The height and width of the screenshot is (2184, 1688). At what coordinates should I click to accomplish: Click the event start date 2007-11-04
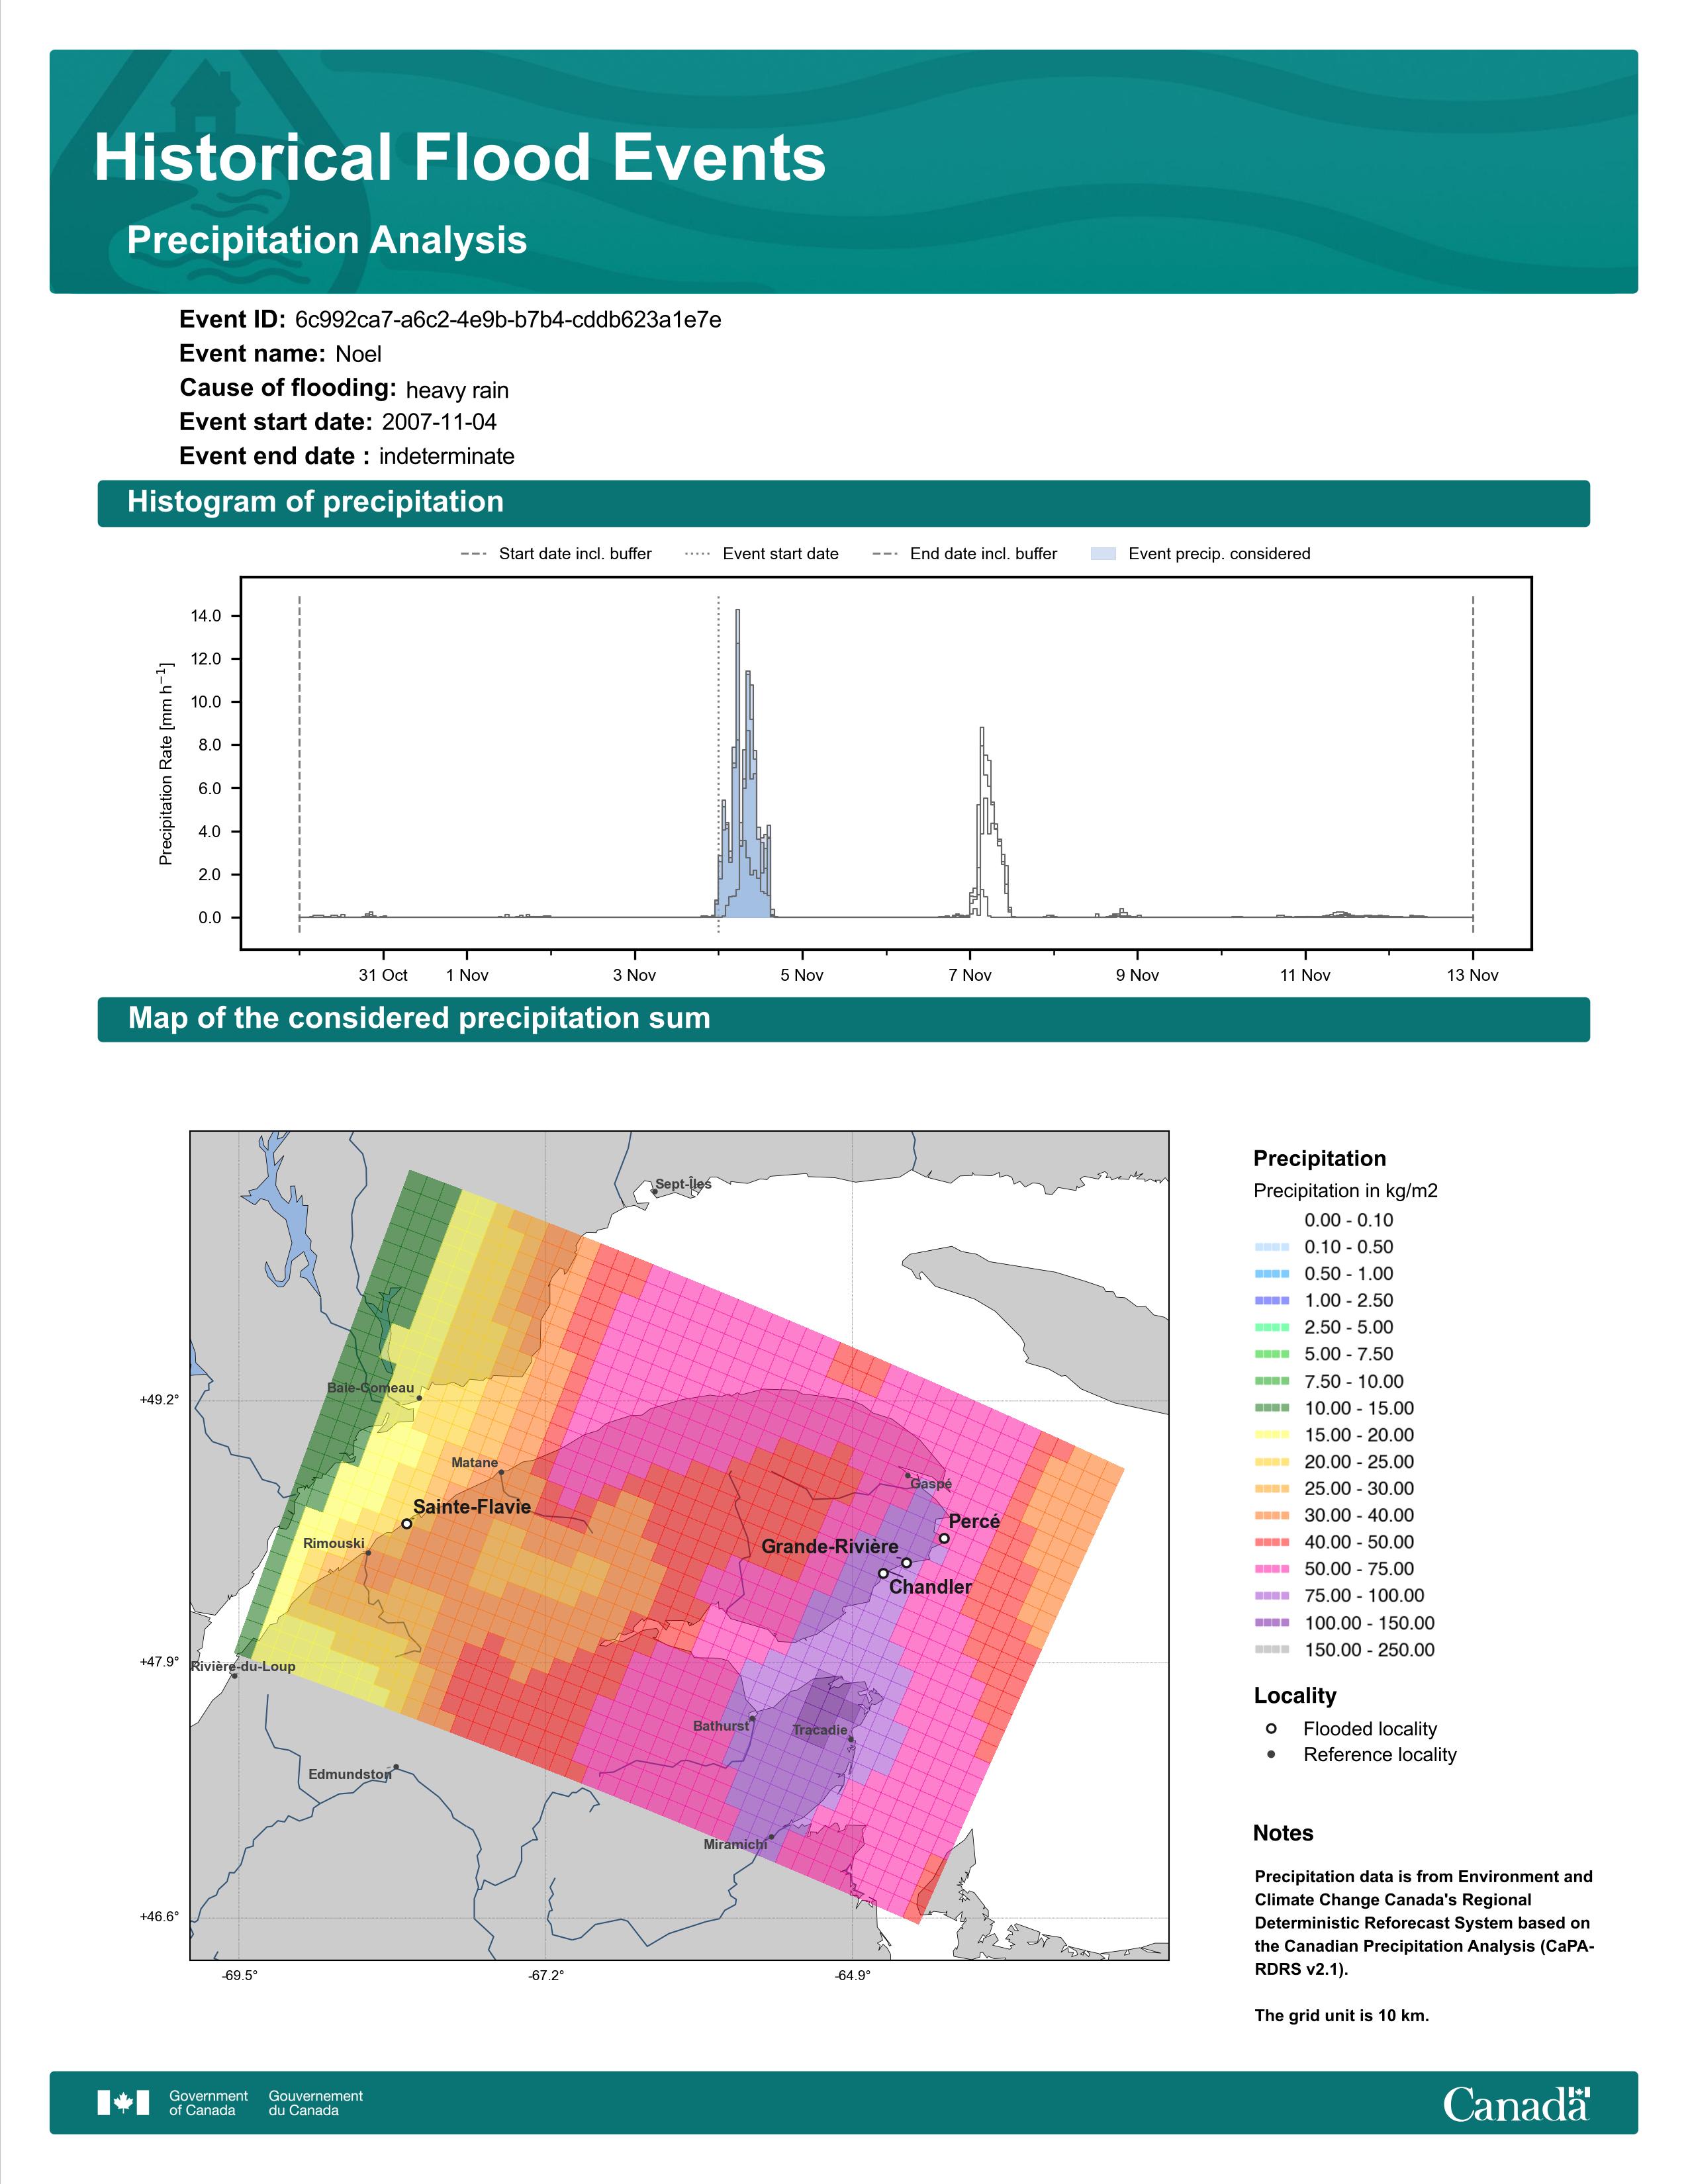(439, 422)
